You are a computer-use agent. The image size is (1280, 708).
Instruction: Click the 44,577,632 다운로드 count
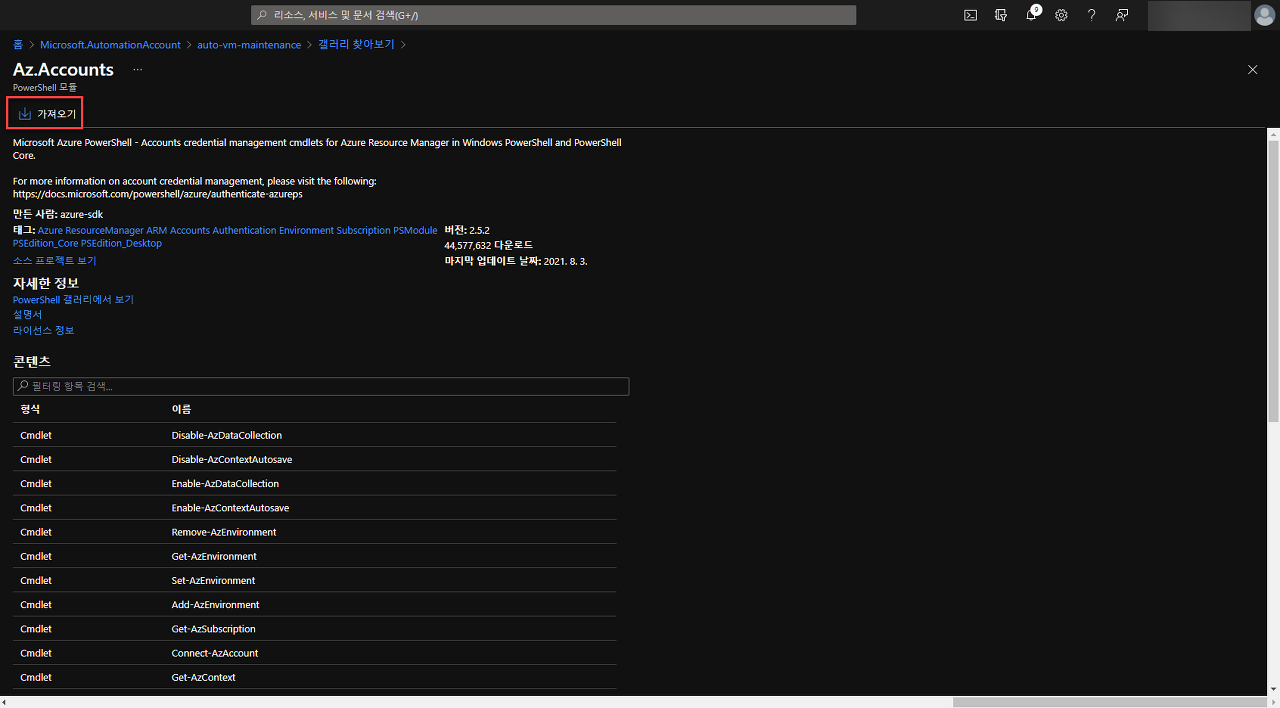click(x=488, y=245)
